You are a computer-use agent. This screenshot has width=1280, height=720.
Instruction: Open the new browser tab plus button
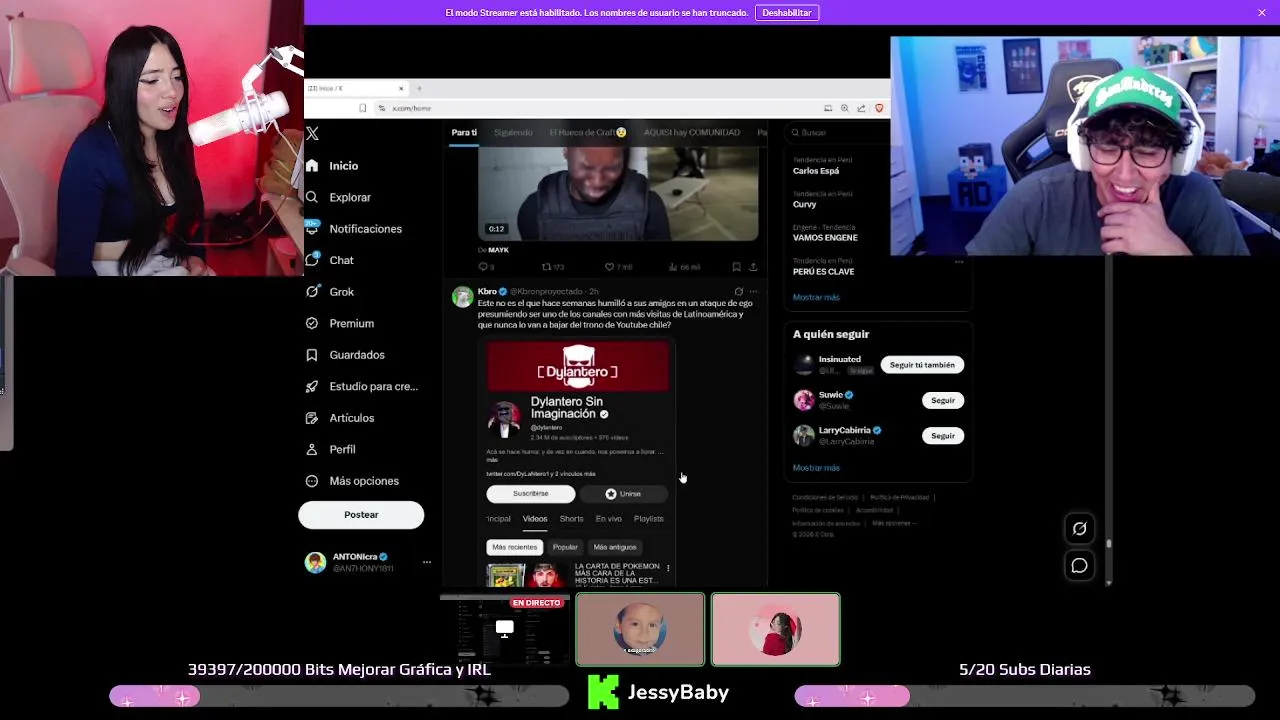419,88
